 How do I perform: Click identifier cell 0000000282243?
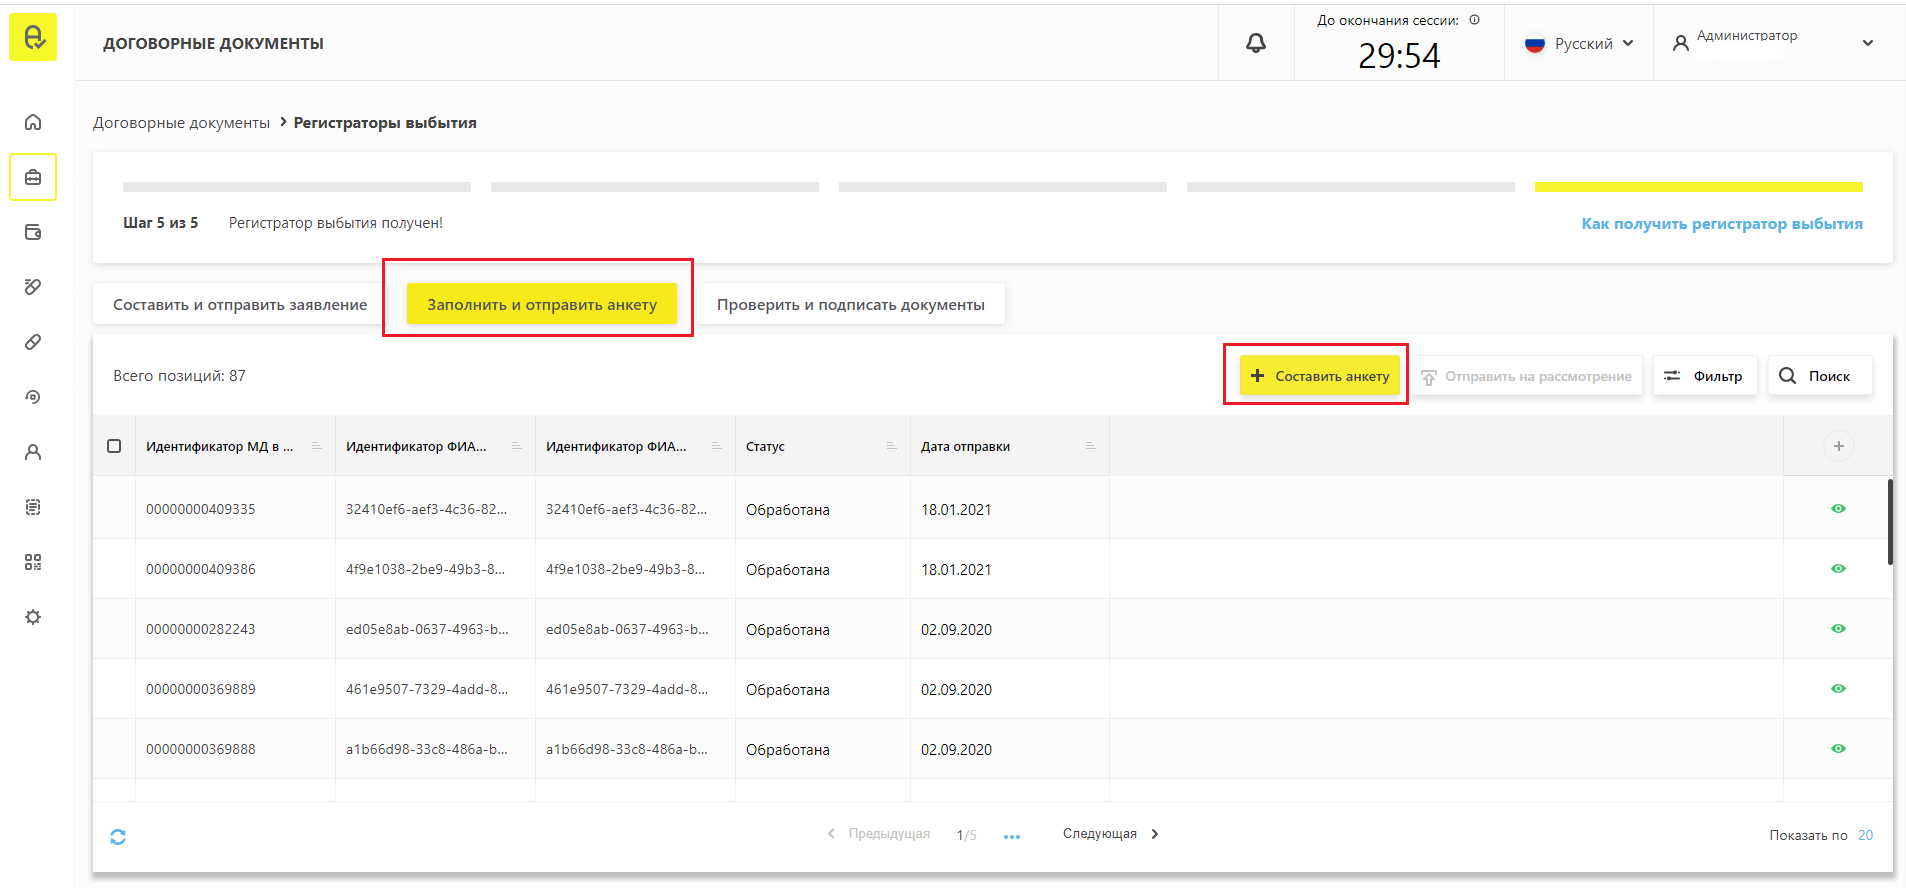point(201,629)
